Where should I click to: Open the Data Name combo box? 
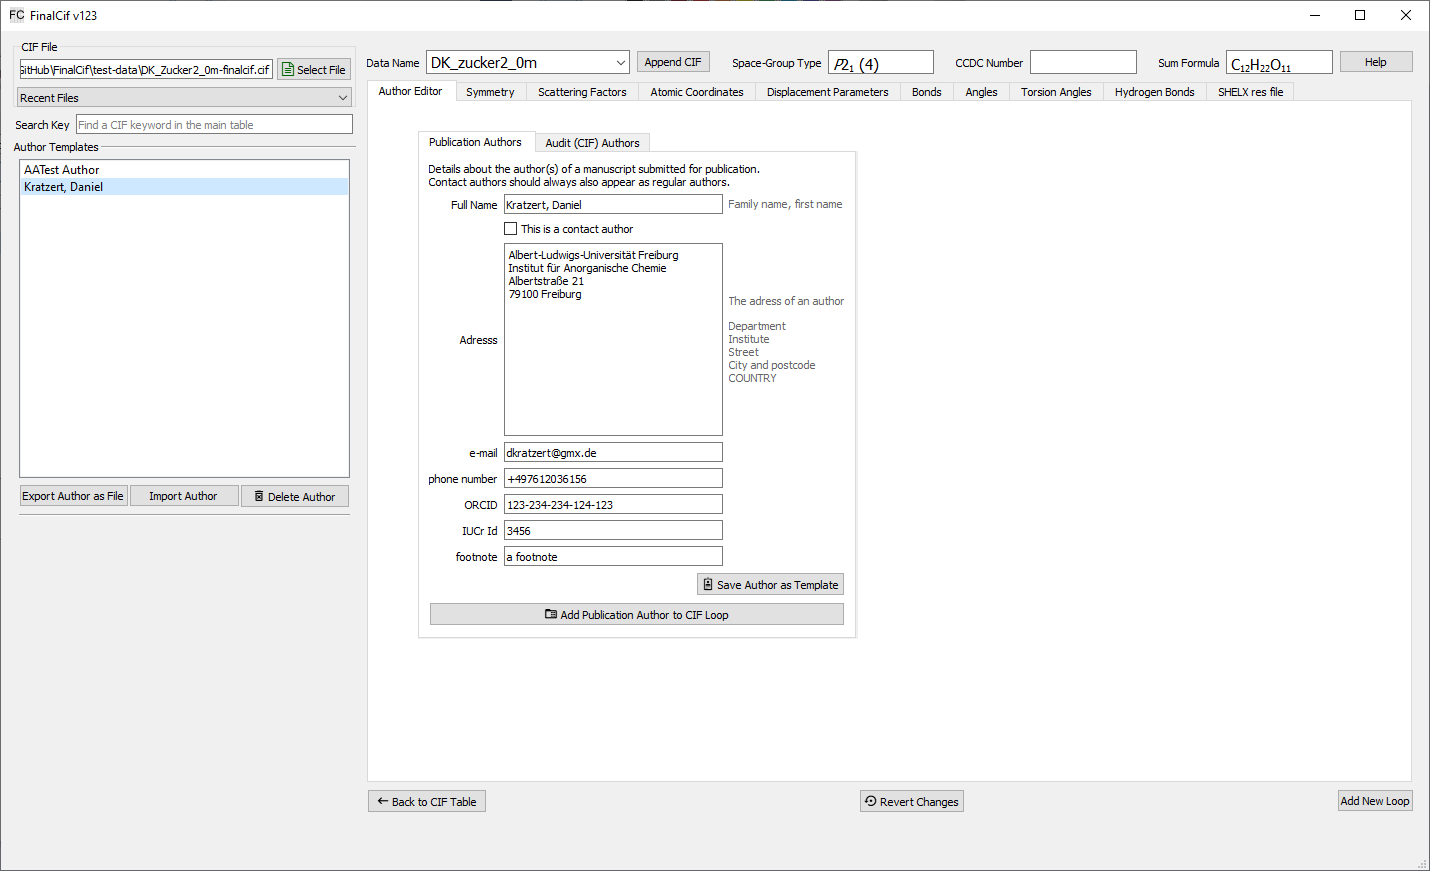pos(527,63)
